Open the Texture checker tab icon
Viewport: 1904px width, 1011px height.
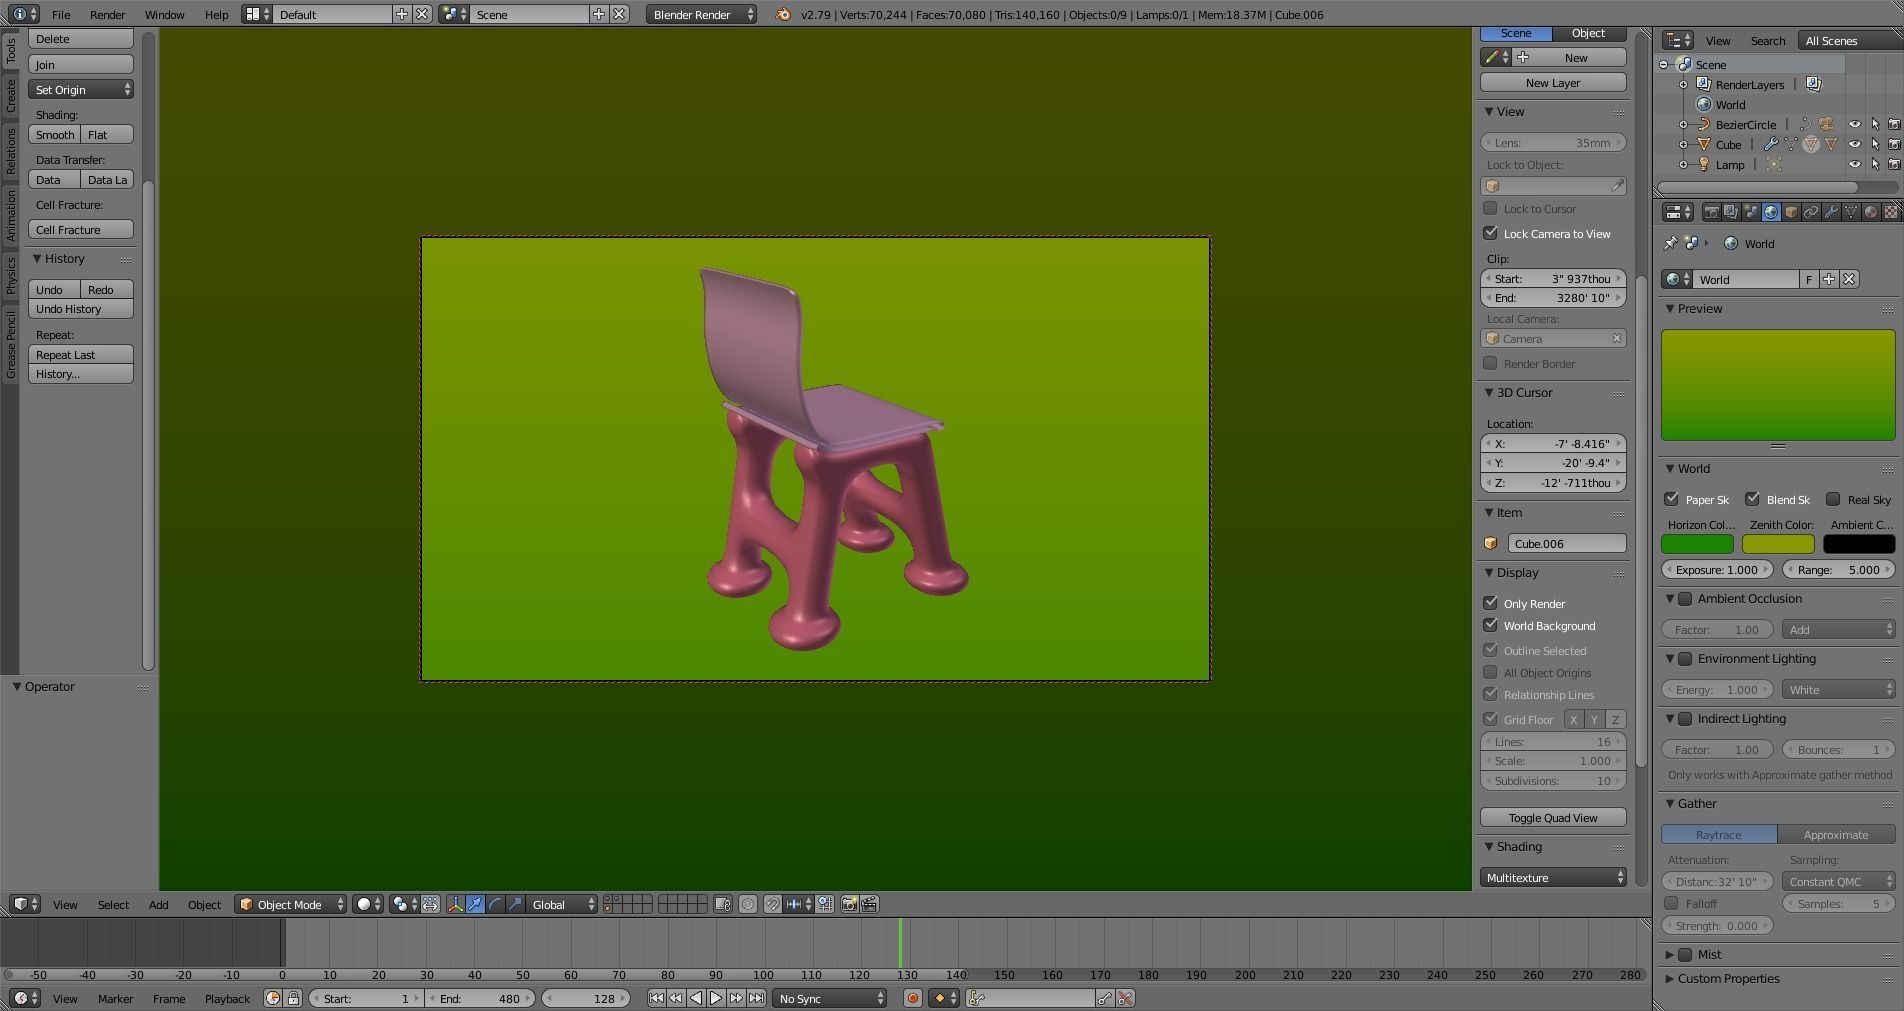[1891, 212]
